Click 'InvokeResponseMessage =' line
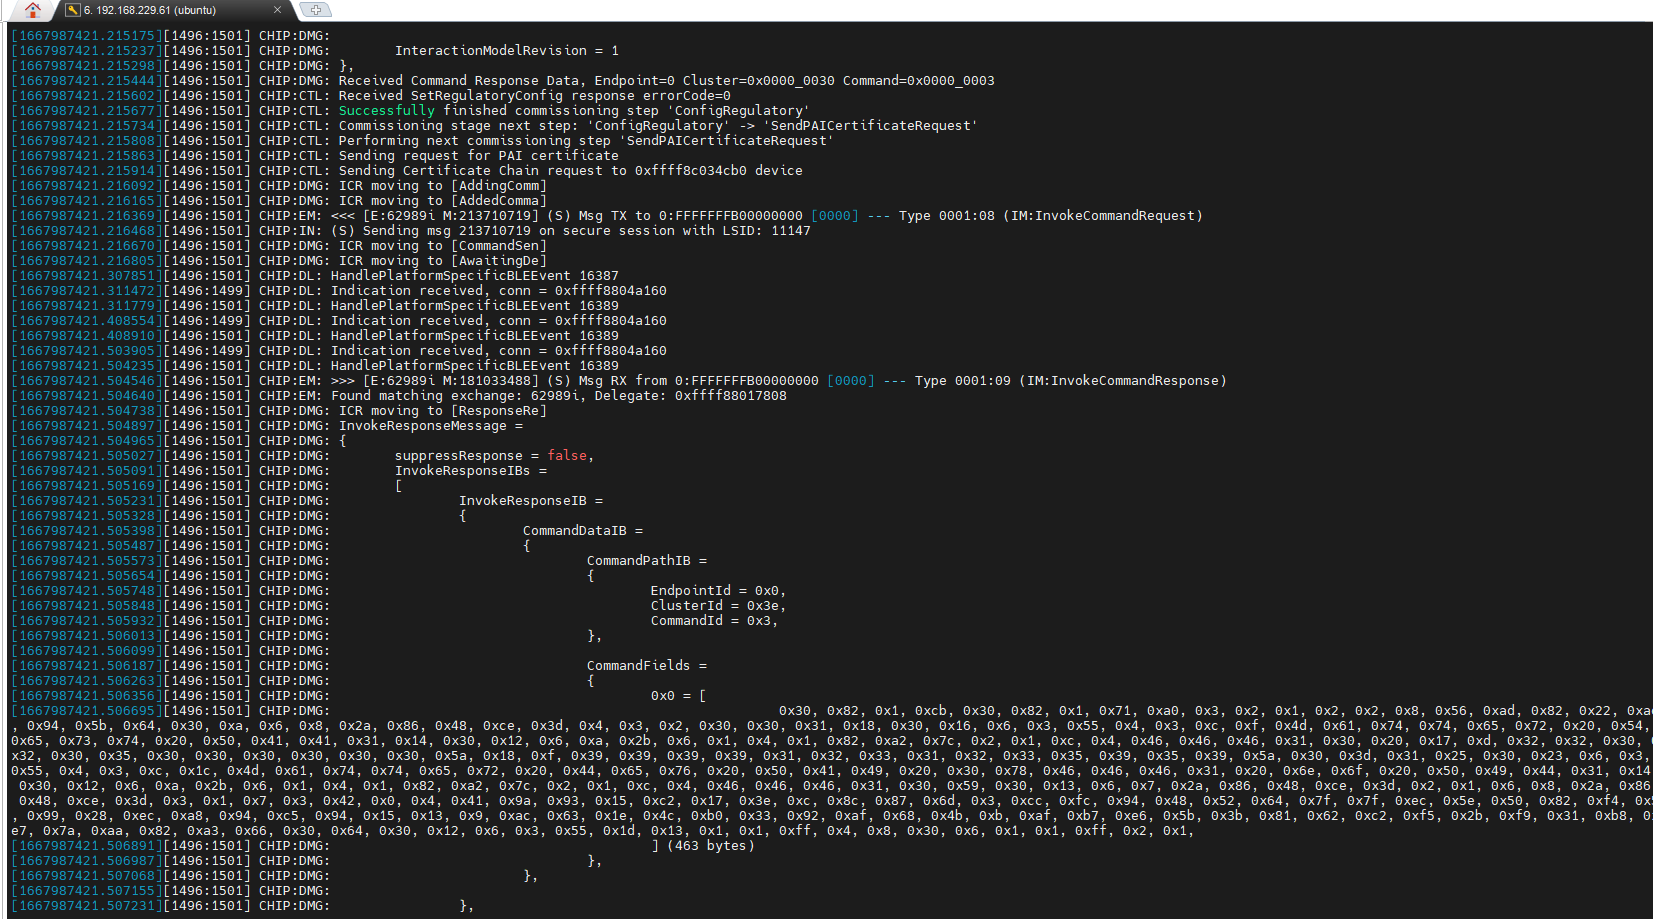Screen dimensions: 1653x919 click(431, 426)
